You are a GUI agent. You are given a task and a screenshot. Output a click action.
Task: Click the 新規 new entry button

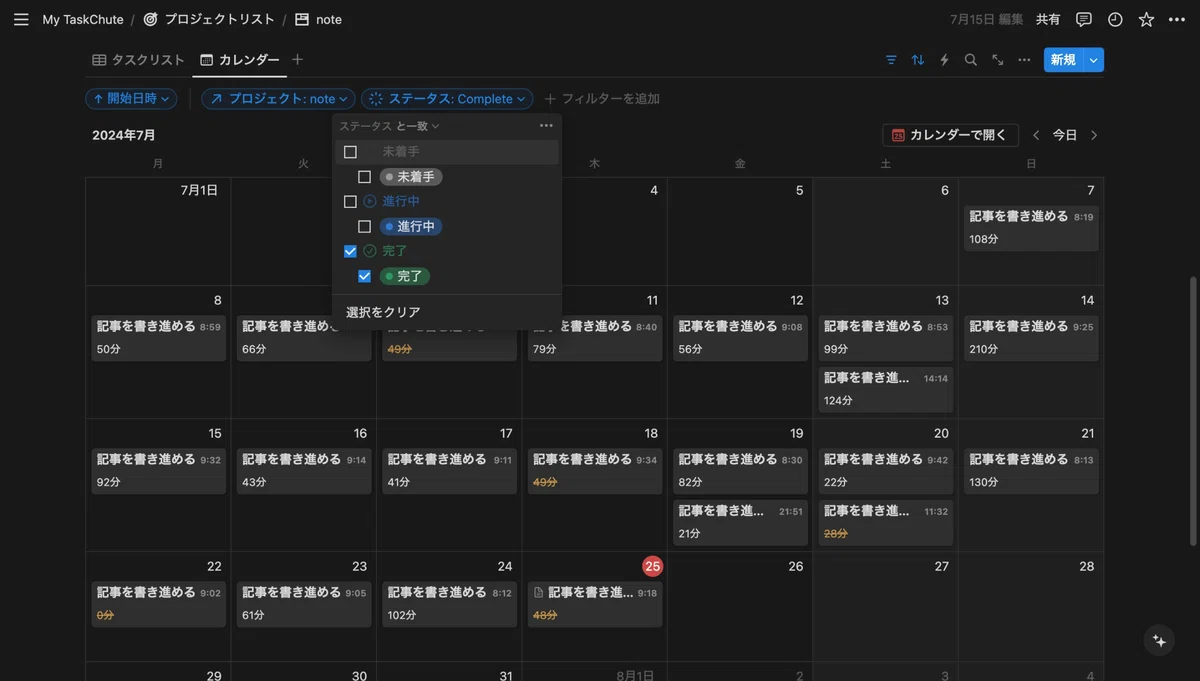pyautogui.click(x=1063, y=60)
